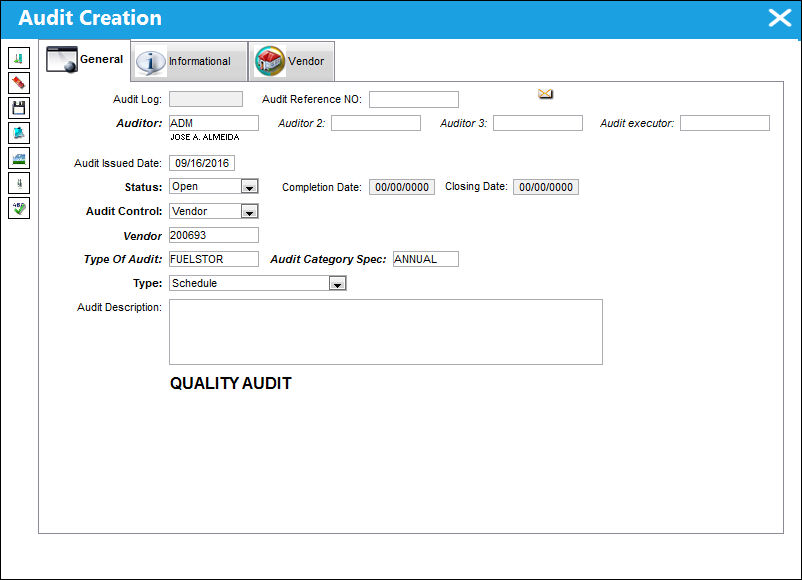The width and height of the screenshot is (802, 580).
Task: Click the Audit Creation window title
Action: click(x=90, y=18)
